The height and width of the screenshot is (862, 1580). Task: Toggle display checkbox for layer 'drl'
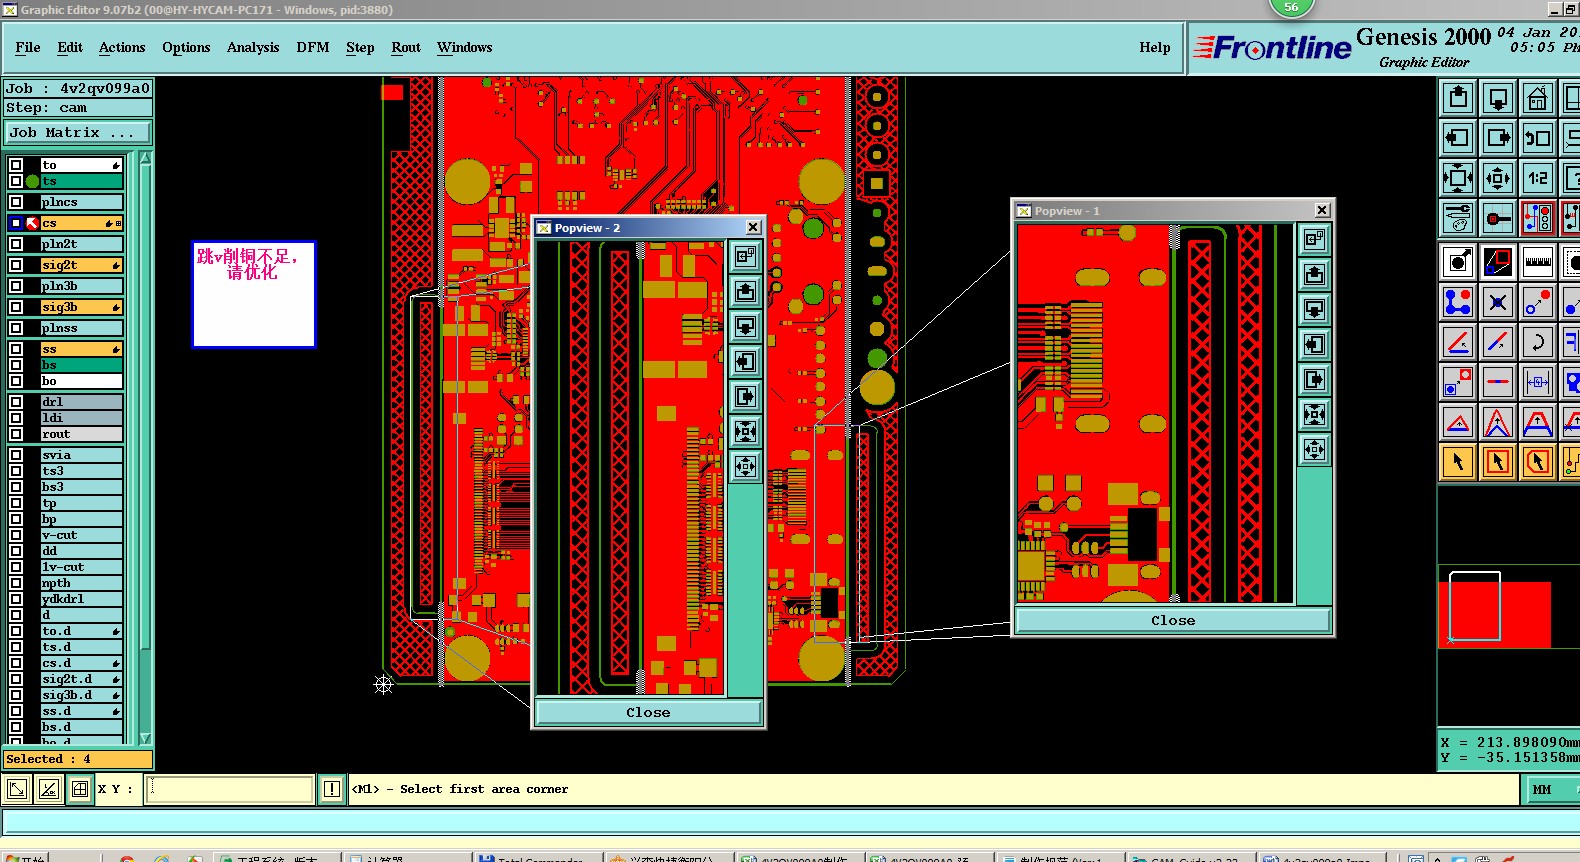(x=16, y=402)
